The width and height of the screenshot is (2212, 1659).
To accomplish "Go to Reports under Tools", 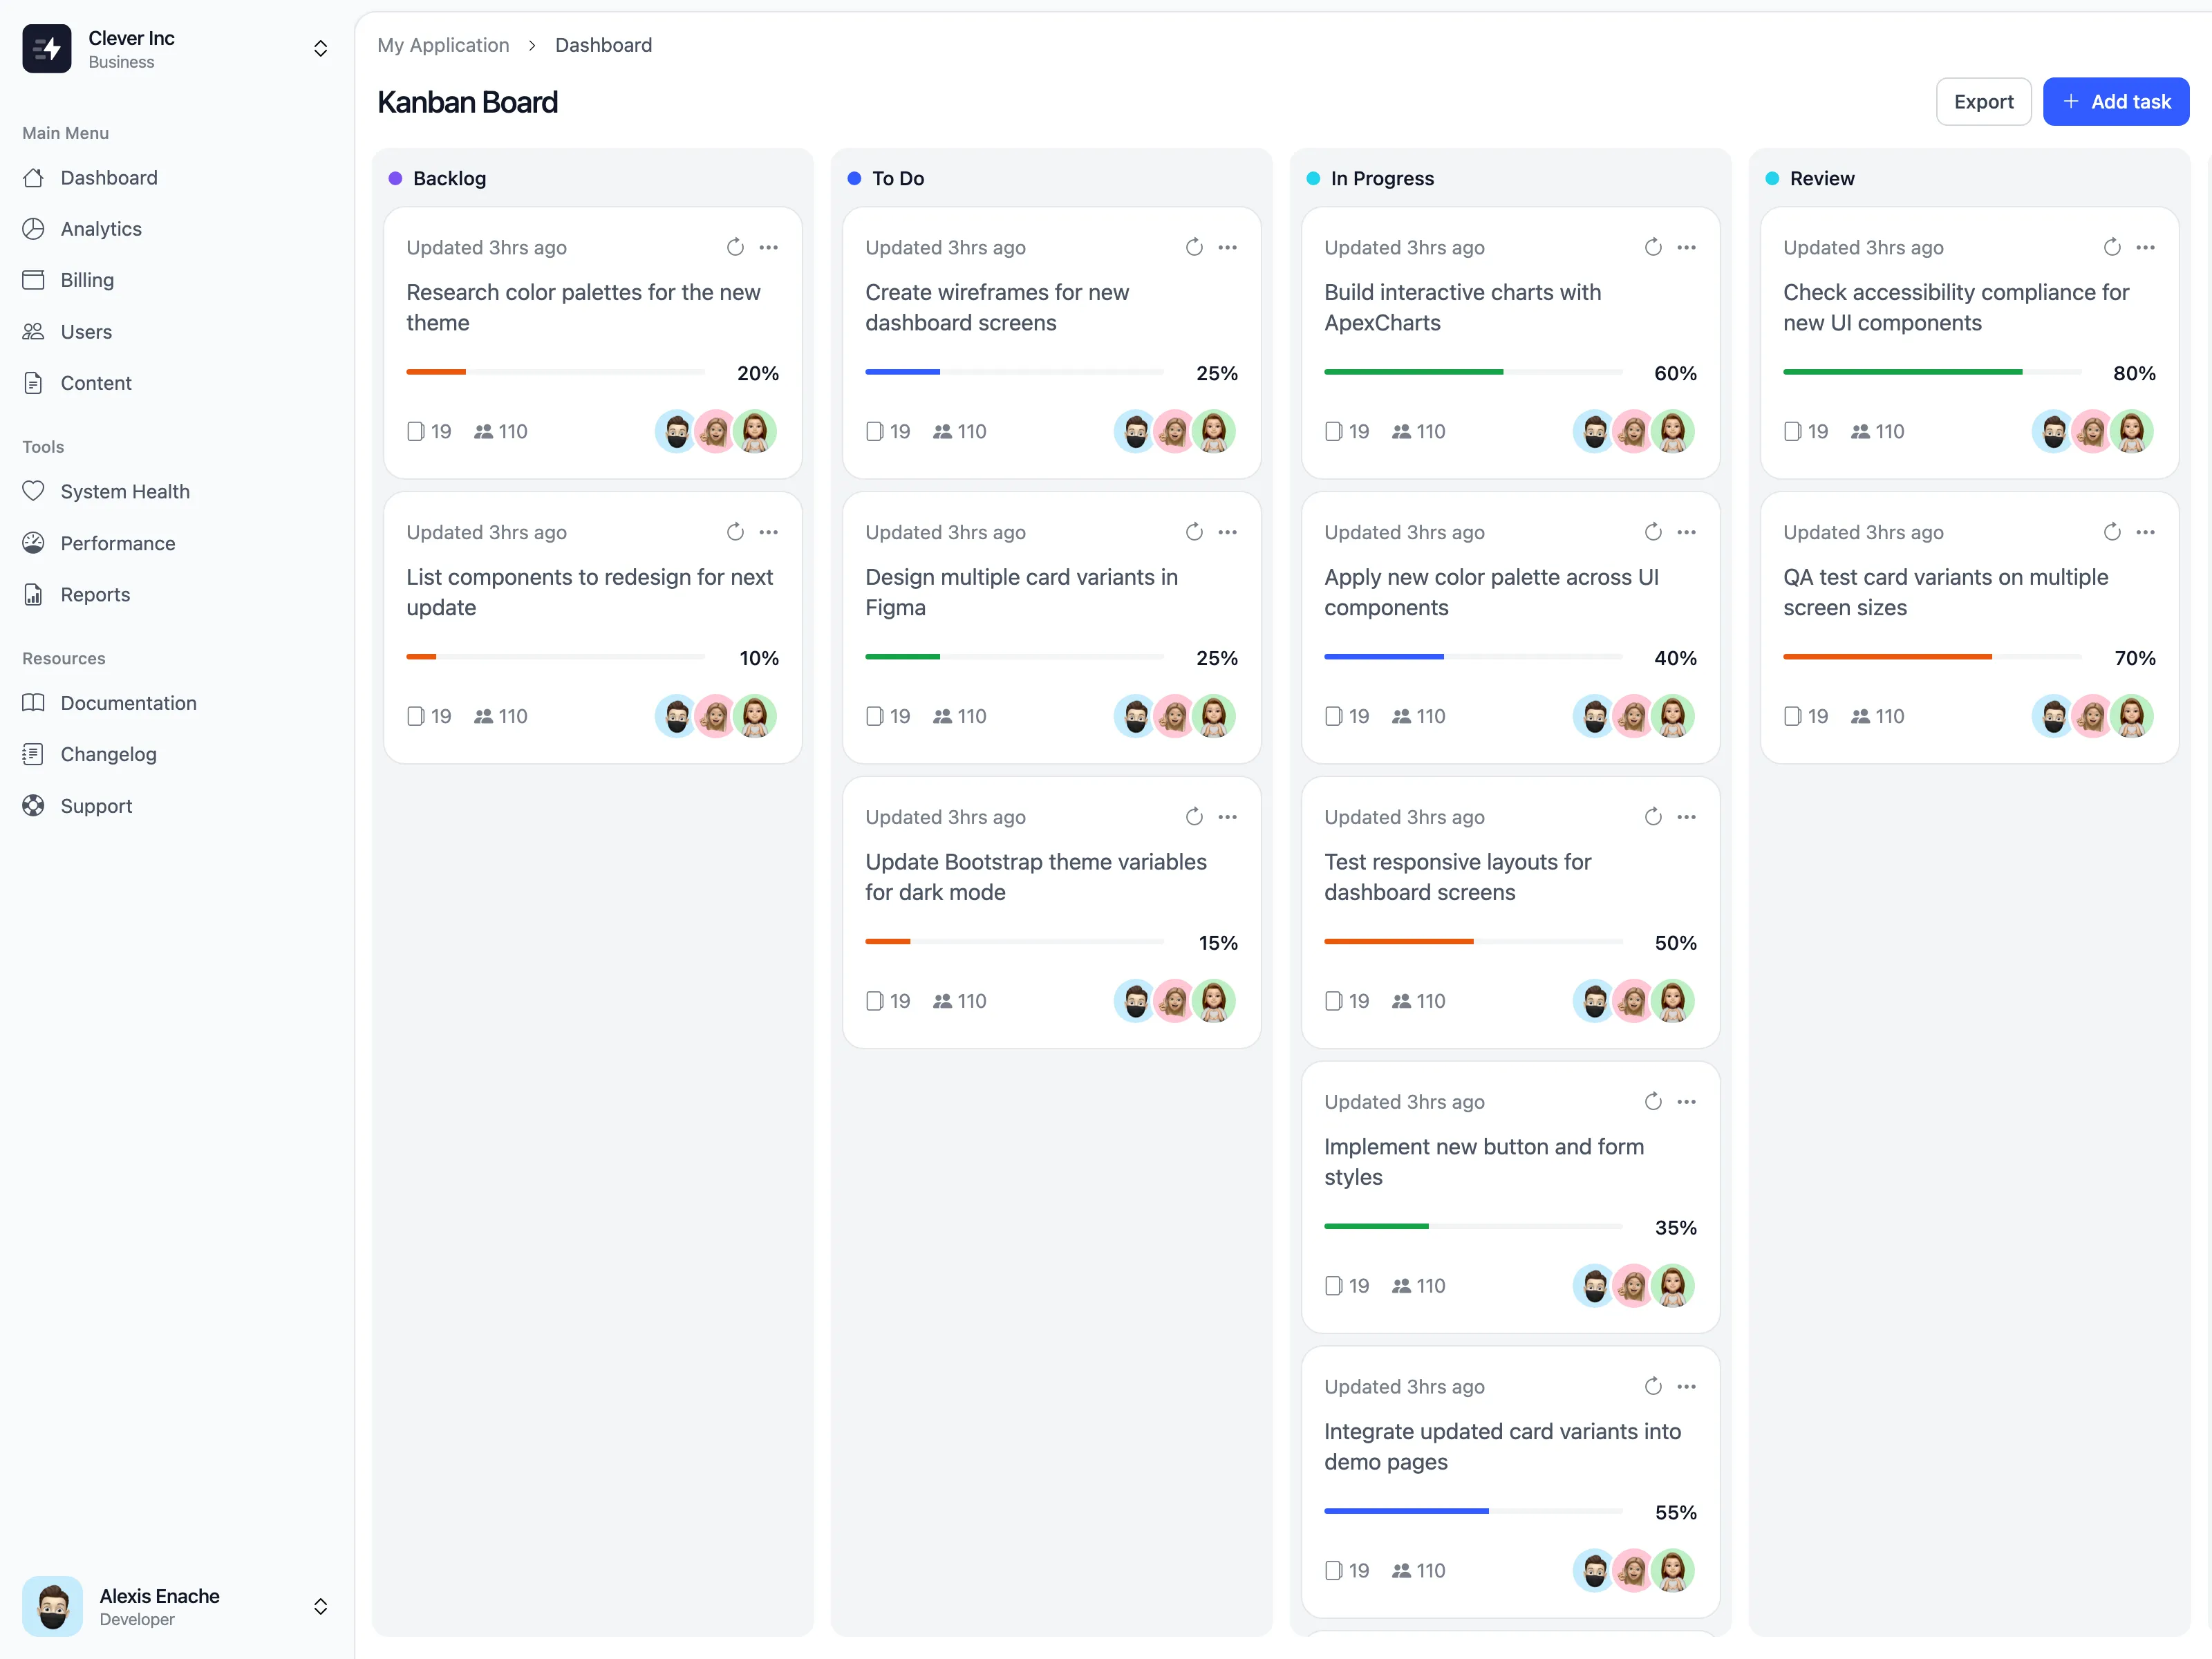I will 95,594.
